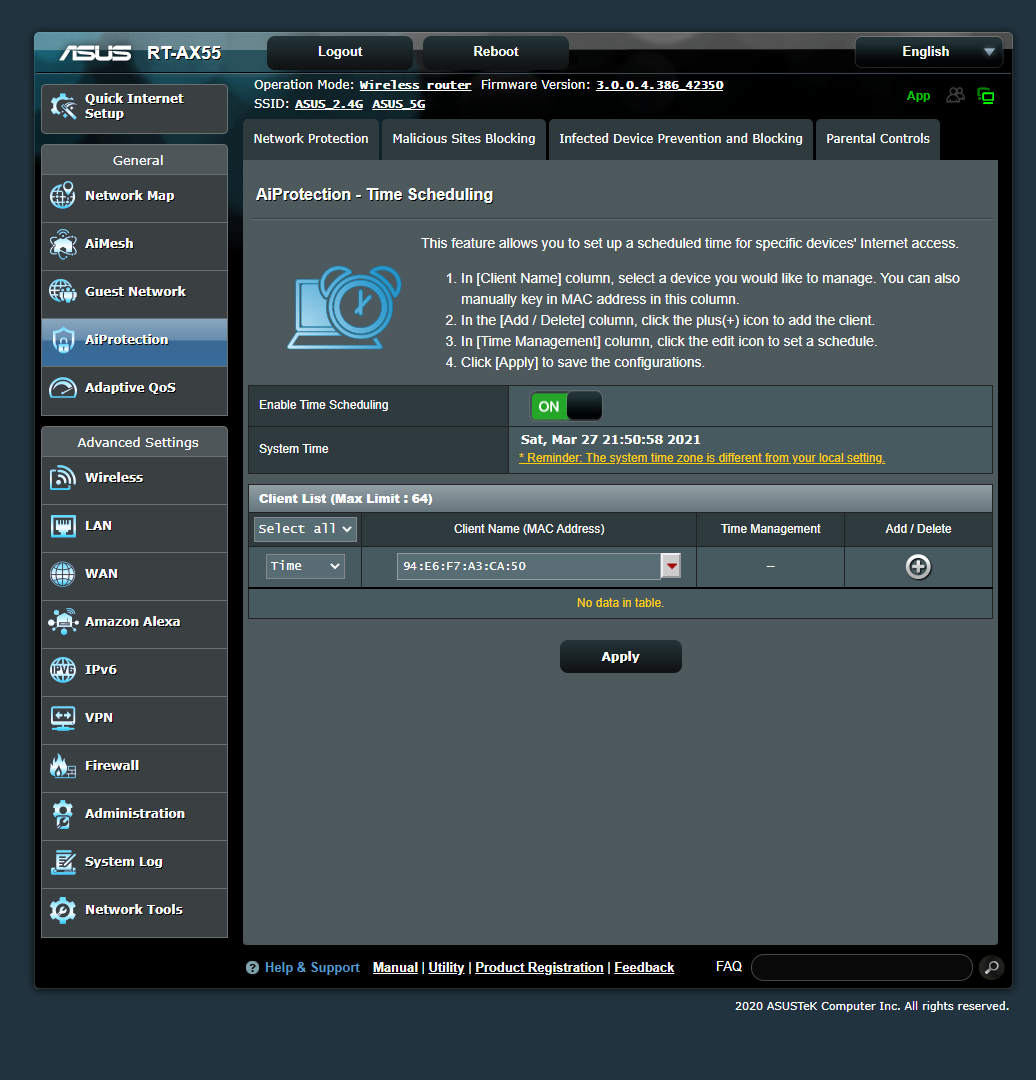Click the FAQ search input field

point(862,968)
